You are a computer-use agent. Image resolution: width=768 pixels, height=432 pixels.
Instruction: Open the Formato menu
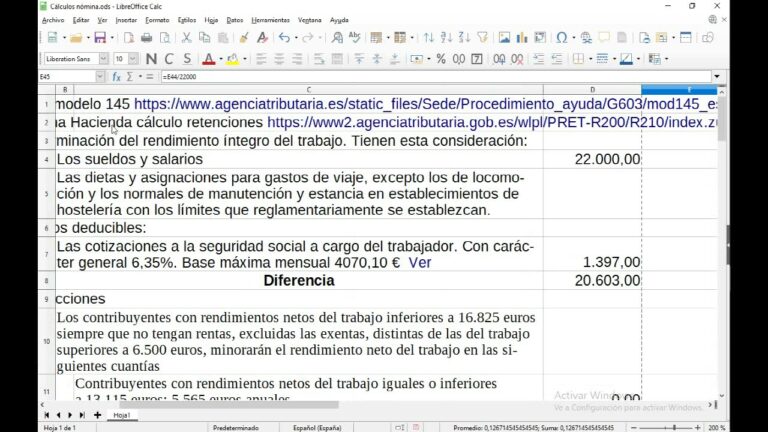tap(157, 20)
